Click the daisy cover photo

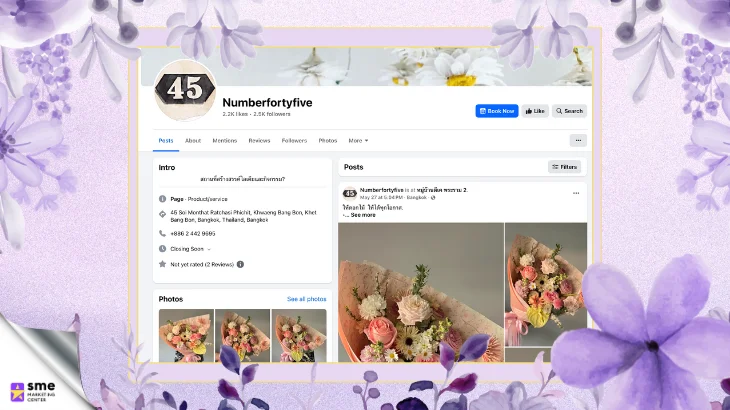click(366, 66)
